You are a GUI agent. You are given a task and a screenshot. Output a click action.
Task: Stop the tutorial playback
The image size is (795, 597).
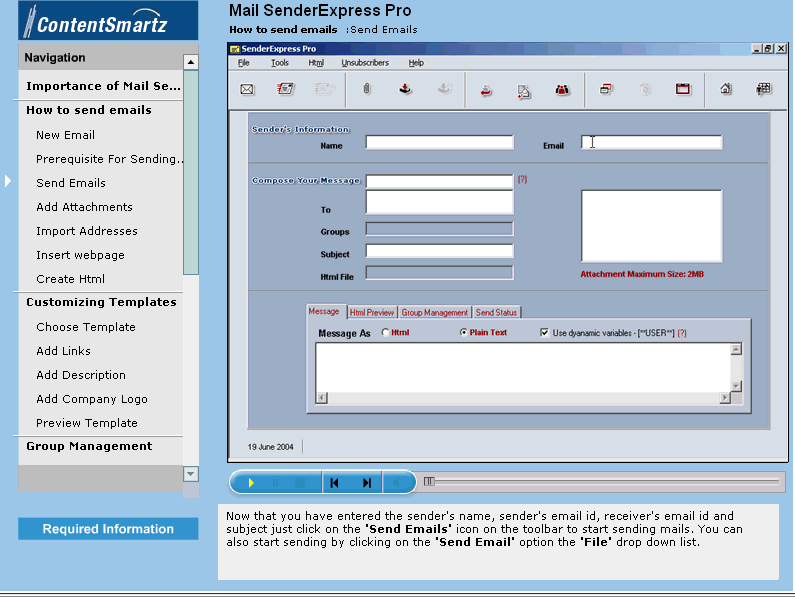300,483
